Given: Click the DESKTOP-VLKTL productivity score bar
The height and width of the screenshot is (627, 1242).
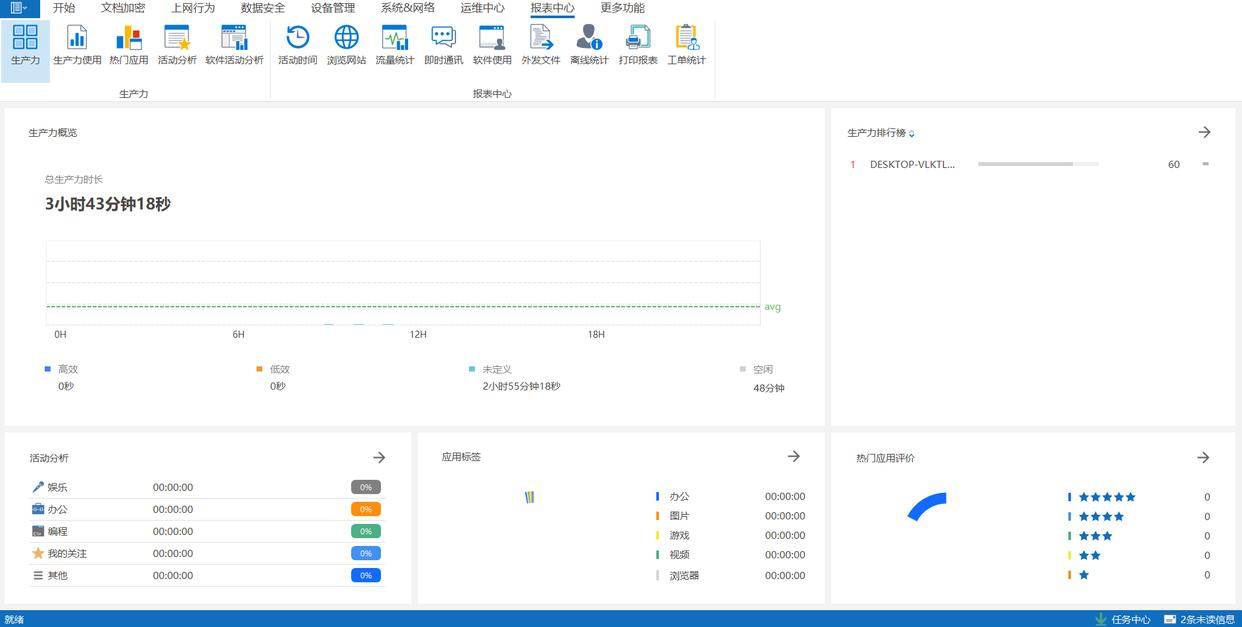Looking at the screenshot, I should click(1037, 164).
